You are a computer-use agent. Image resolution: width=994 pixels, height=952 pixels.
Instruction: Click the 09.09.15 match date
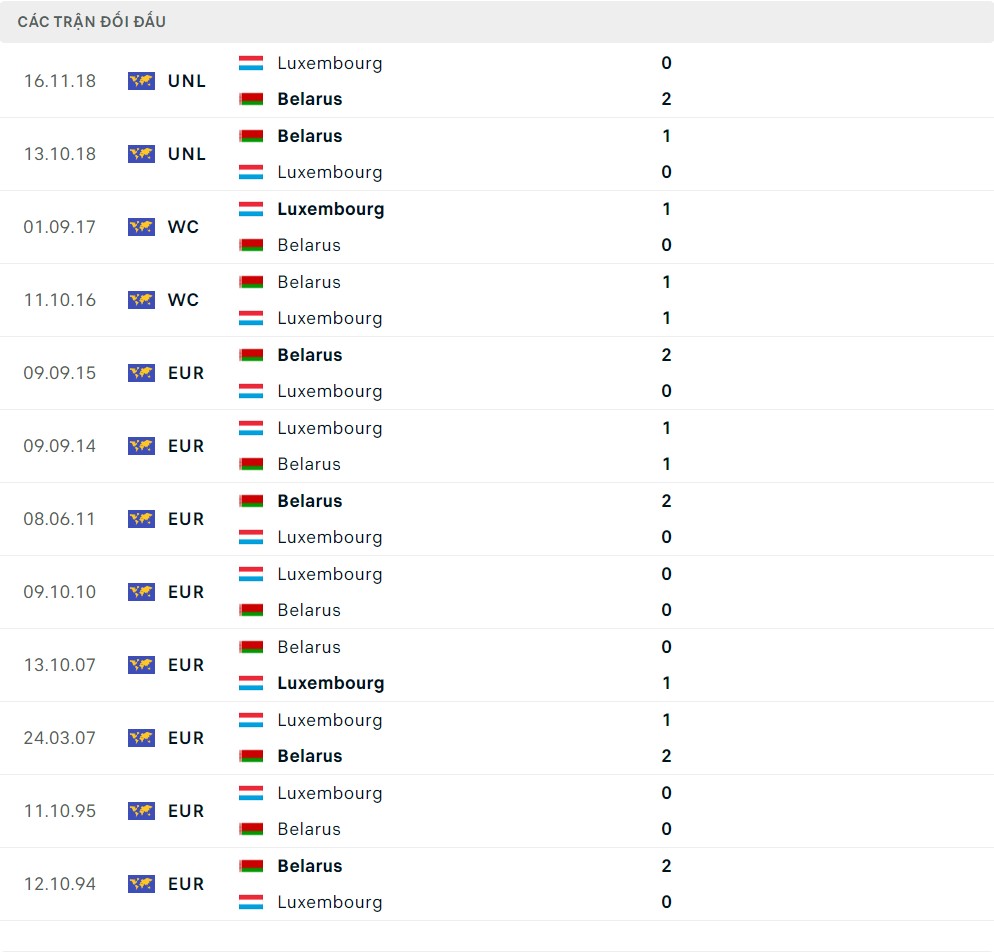pos(60,373)
